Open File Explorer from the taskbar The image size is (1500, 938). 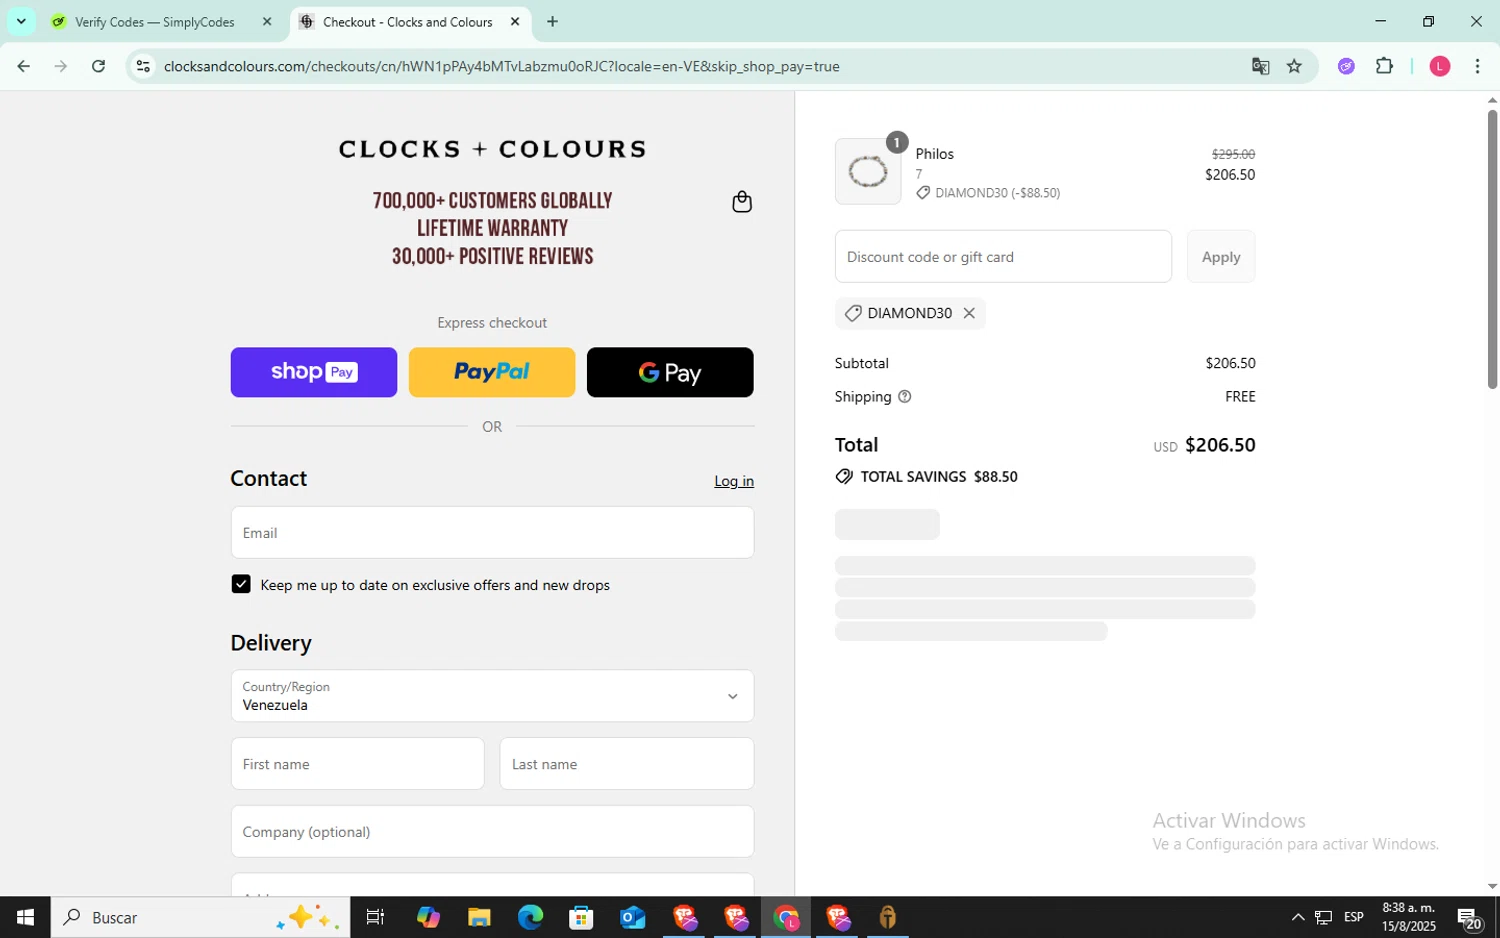(479, 917)
